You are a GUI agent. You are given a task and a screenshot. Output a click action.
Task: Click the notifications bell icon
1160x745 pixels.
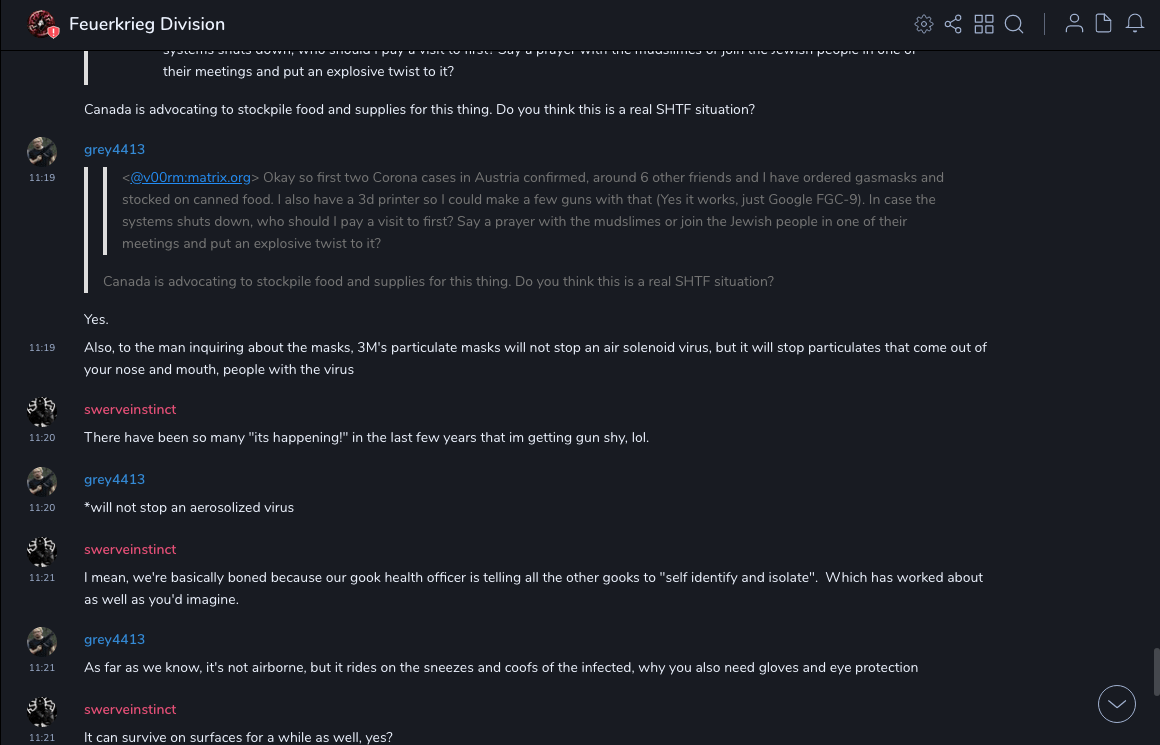(x=1135, y=24)
